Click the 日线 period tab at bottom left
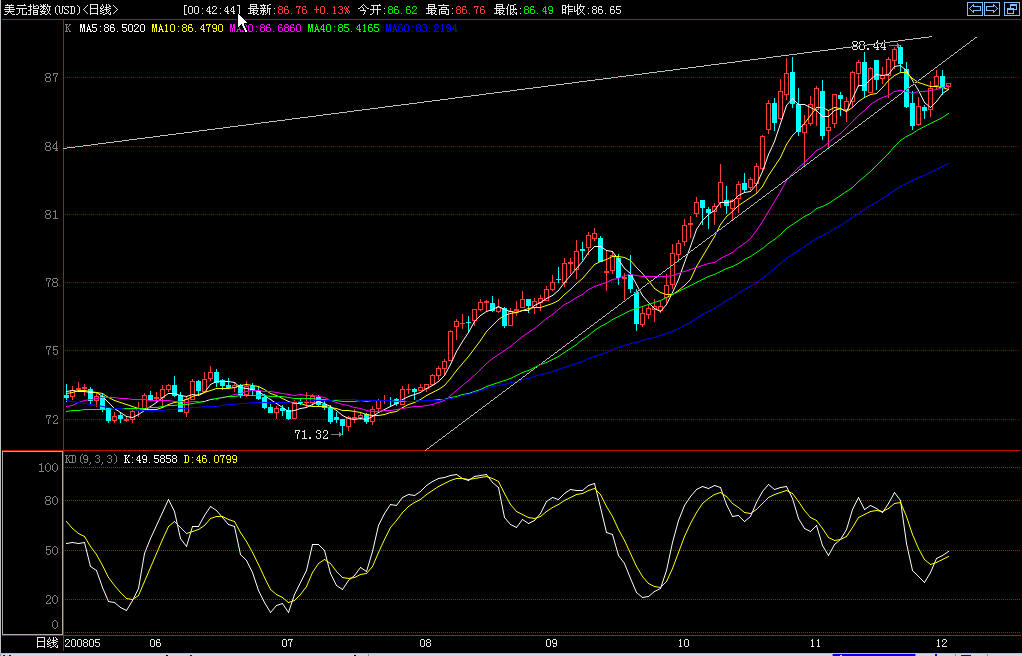The height and width of the screenshot is (656, 1022). tap(47, 642)
